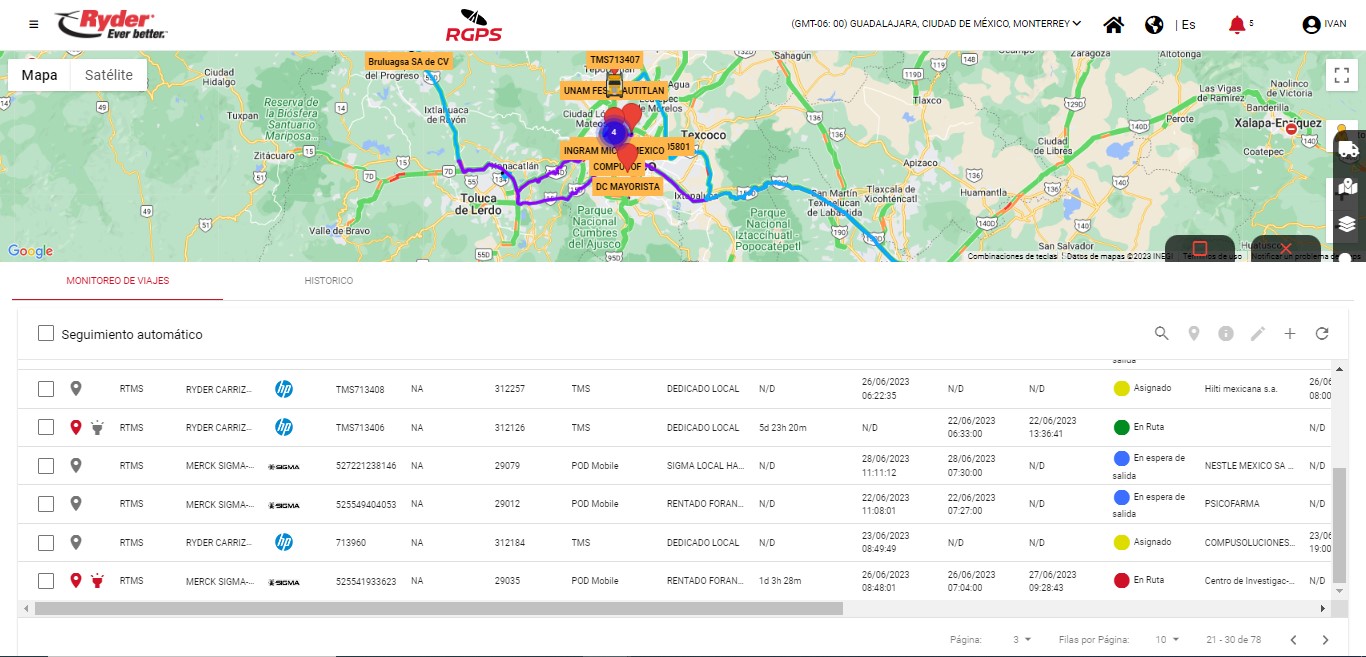Toggle map fullscreen view
Viewport: 1366px width, 657px height.
(1340, 75)
